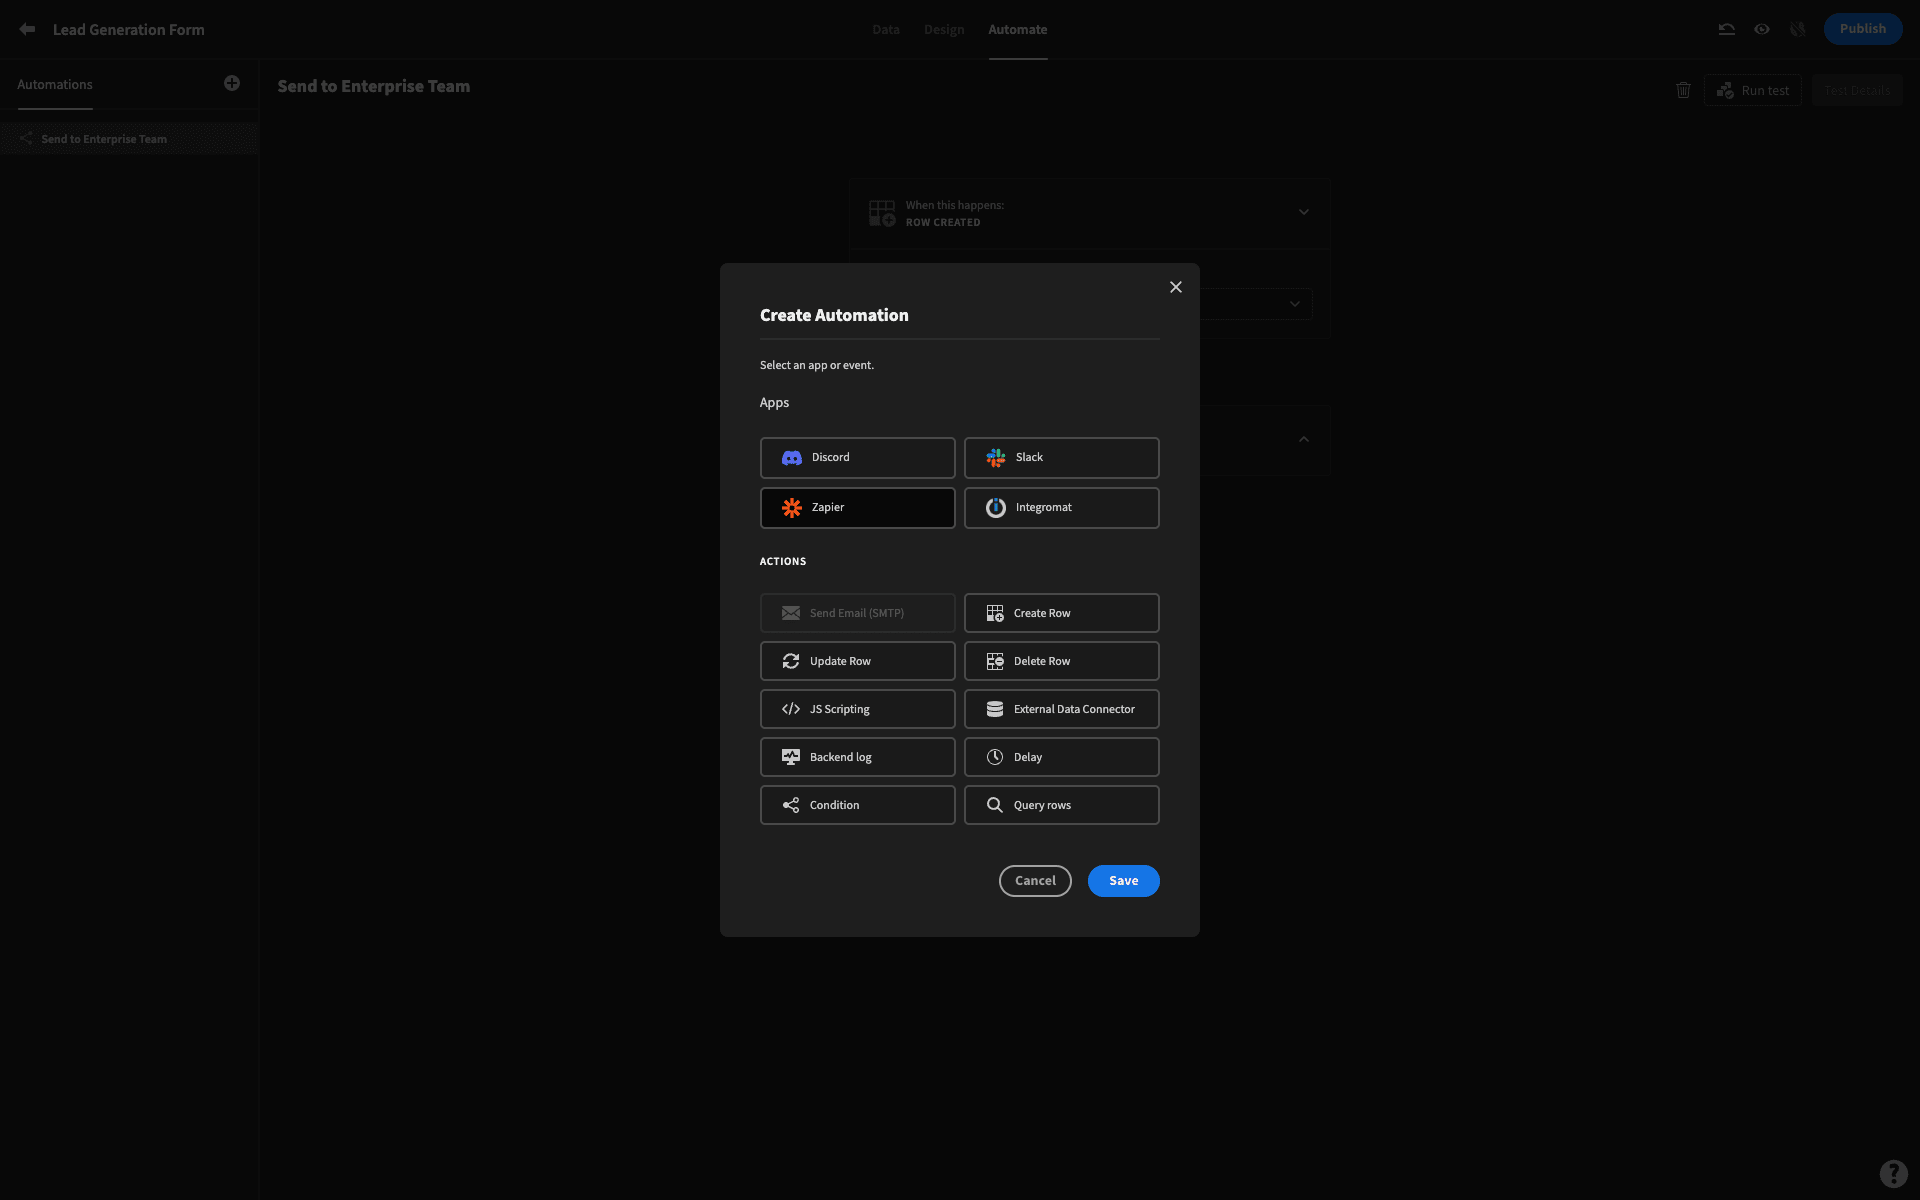Open the Automations sidebar tab

(x=55, y=85)
